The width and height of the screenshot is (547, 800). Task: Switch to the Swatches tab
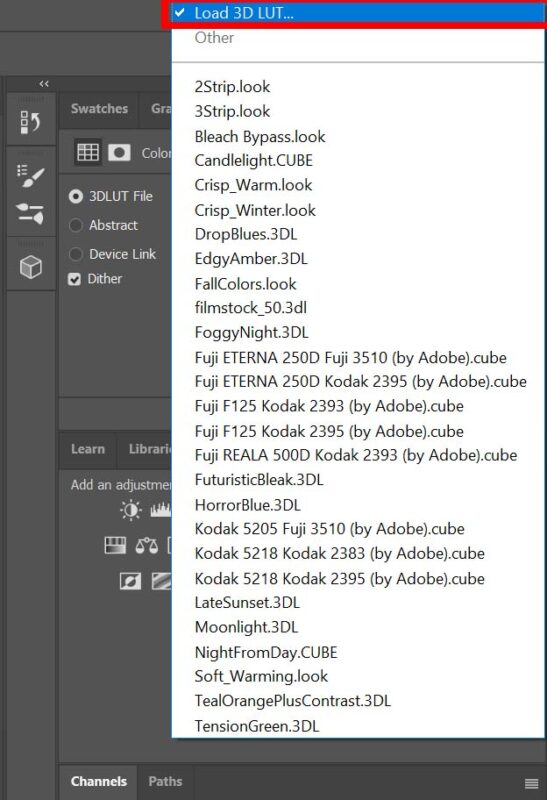coord(100,109)
